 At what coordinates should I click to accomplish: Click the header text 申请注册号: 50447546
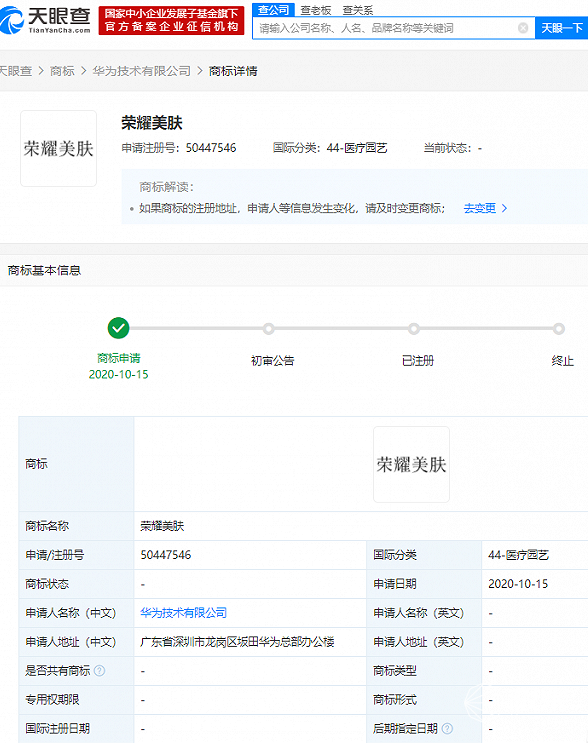point(179,148)
